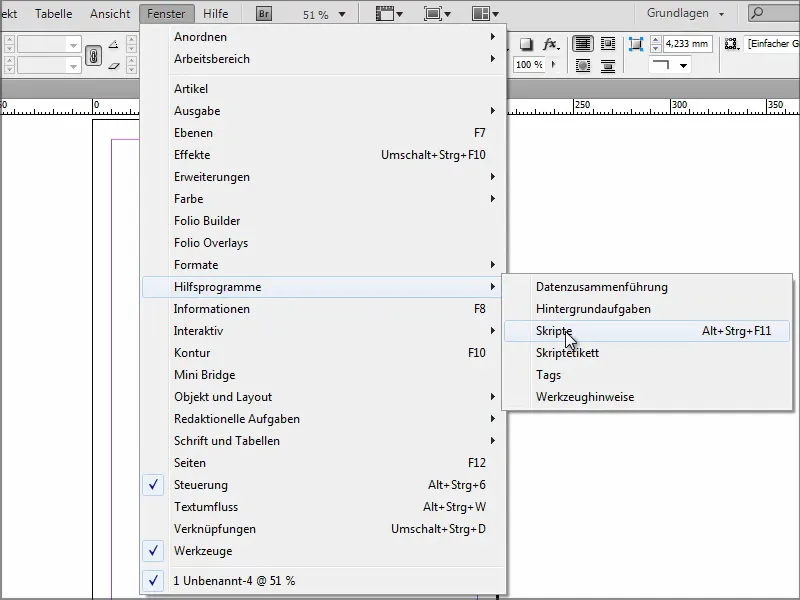Click the search magnifier icon
The height and width of the screenshot is (600, 800).
758,13
